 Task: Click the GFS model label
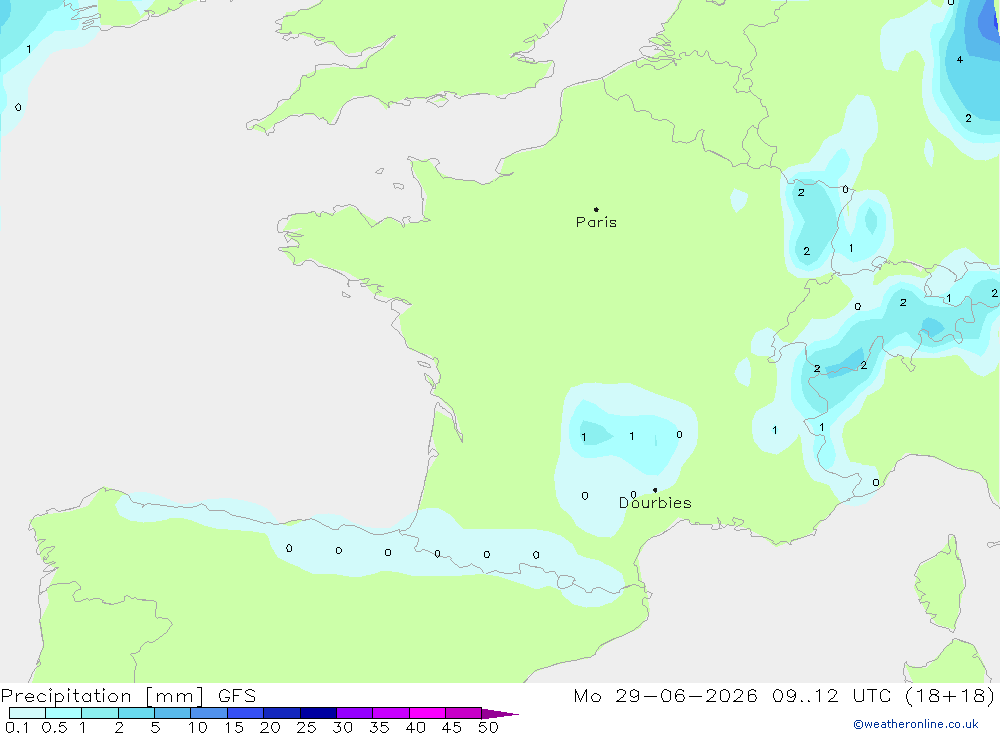pos(237,696)
